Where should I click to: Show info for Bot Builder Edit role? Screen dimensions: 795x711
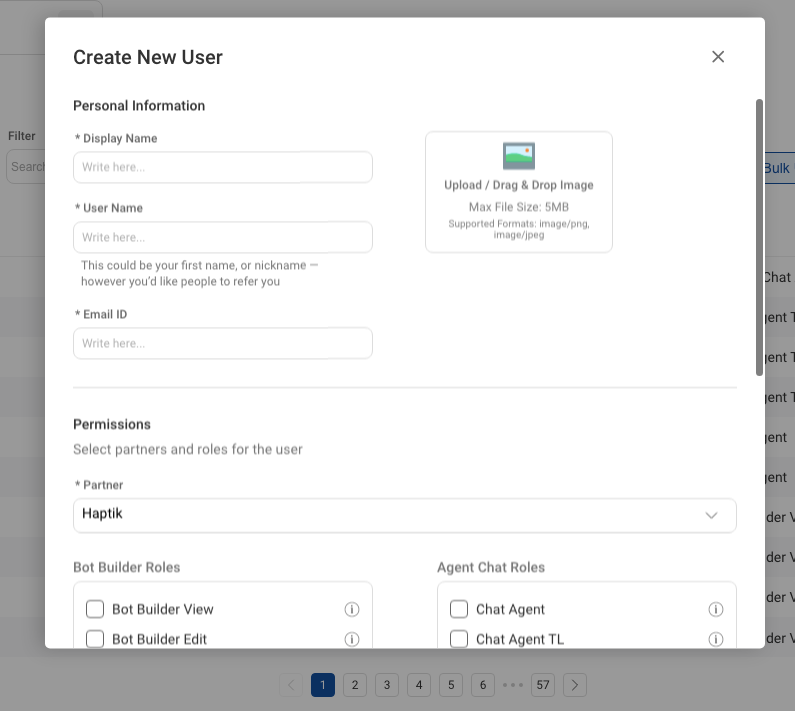point(352,639)
